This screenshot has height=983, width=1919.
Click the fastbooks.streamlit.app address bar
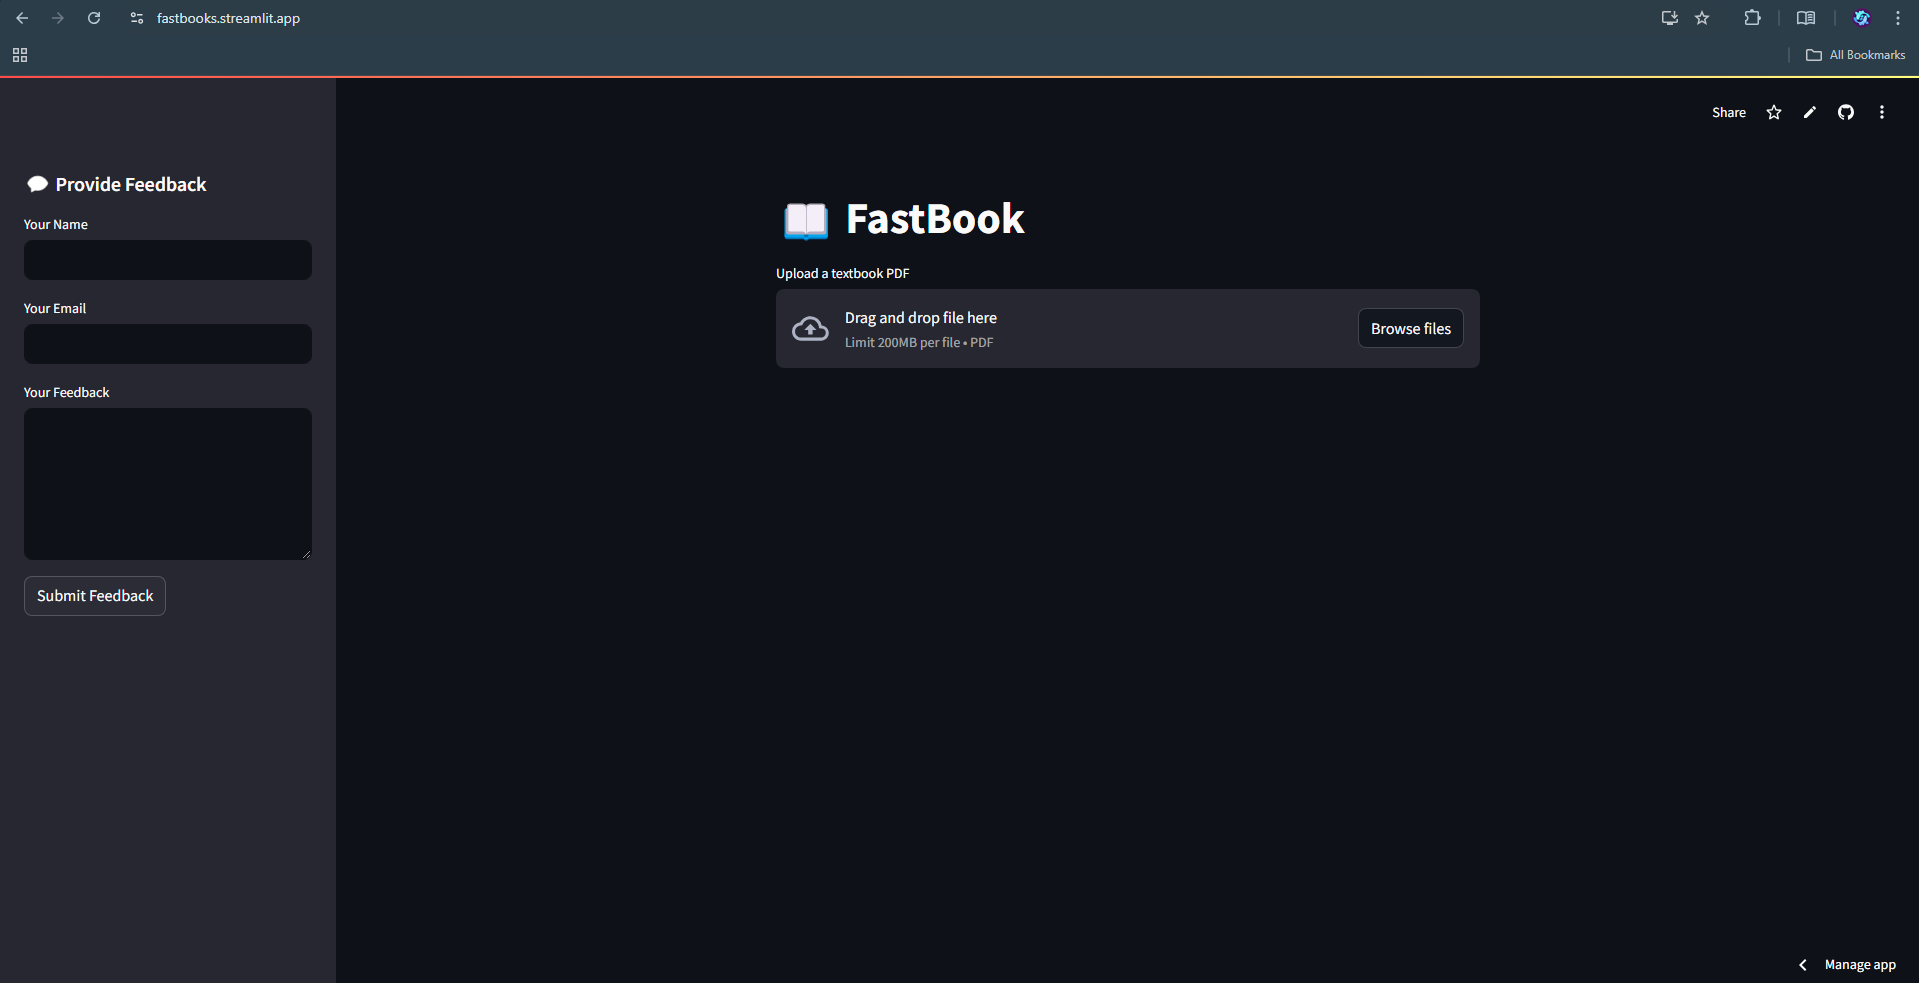click(228, 18)
